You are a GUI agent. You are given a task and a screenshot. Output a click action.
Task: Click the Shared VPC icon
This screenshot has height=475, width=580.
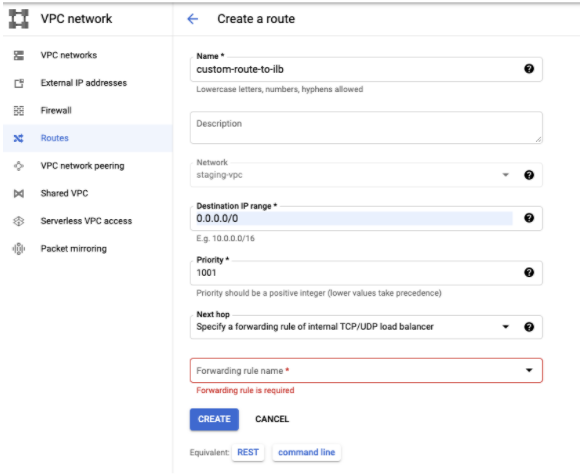pyautogui.click(x=18, y=193)
